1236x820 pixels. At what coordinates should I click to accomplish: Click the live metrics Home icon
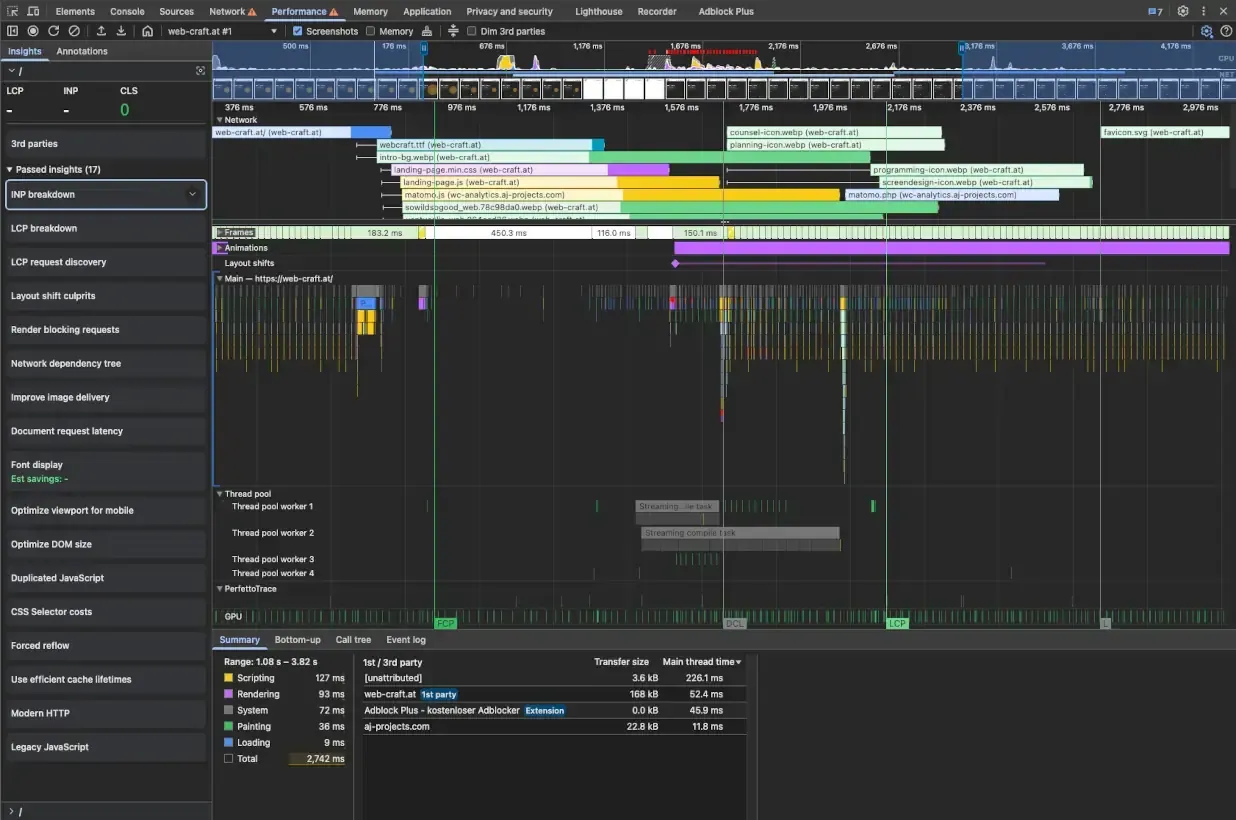point(147,31)
